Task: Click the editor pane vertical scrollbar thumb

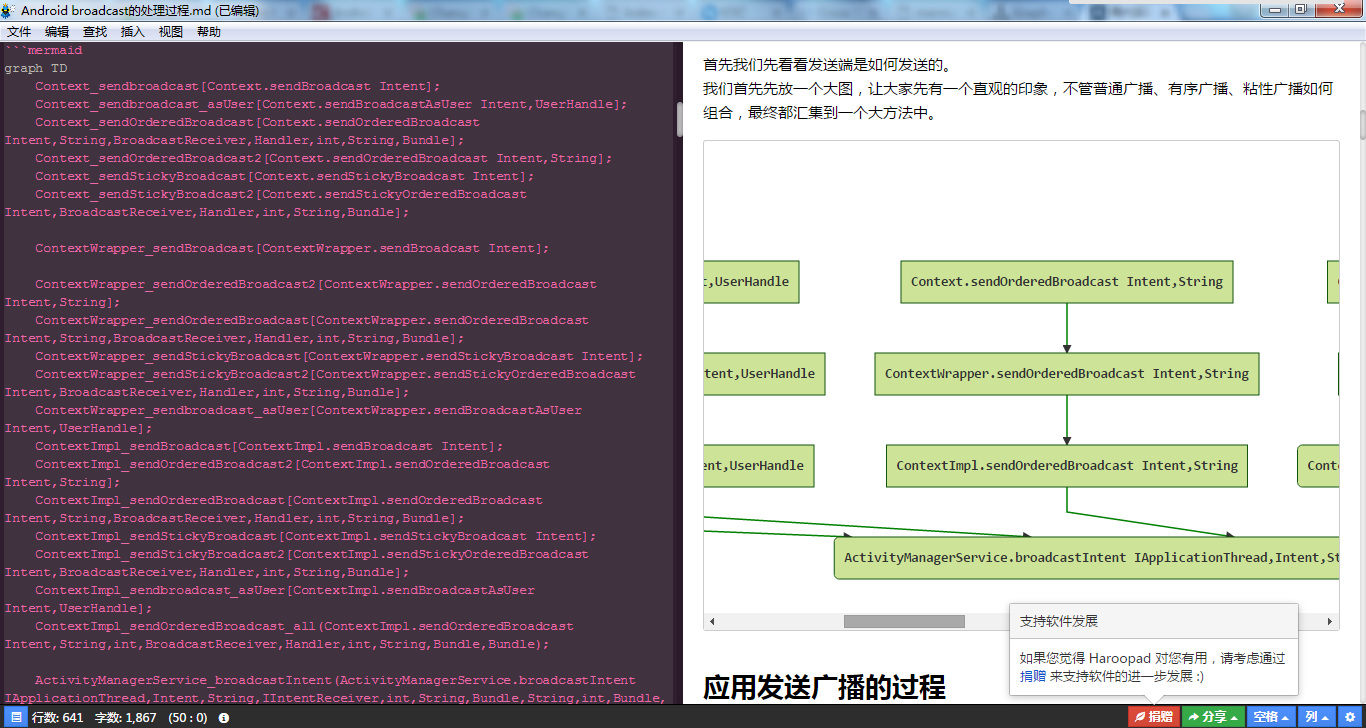Action: point(680,120)
